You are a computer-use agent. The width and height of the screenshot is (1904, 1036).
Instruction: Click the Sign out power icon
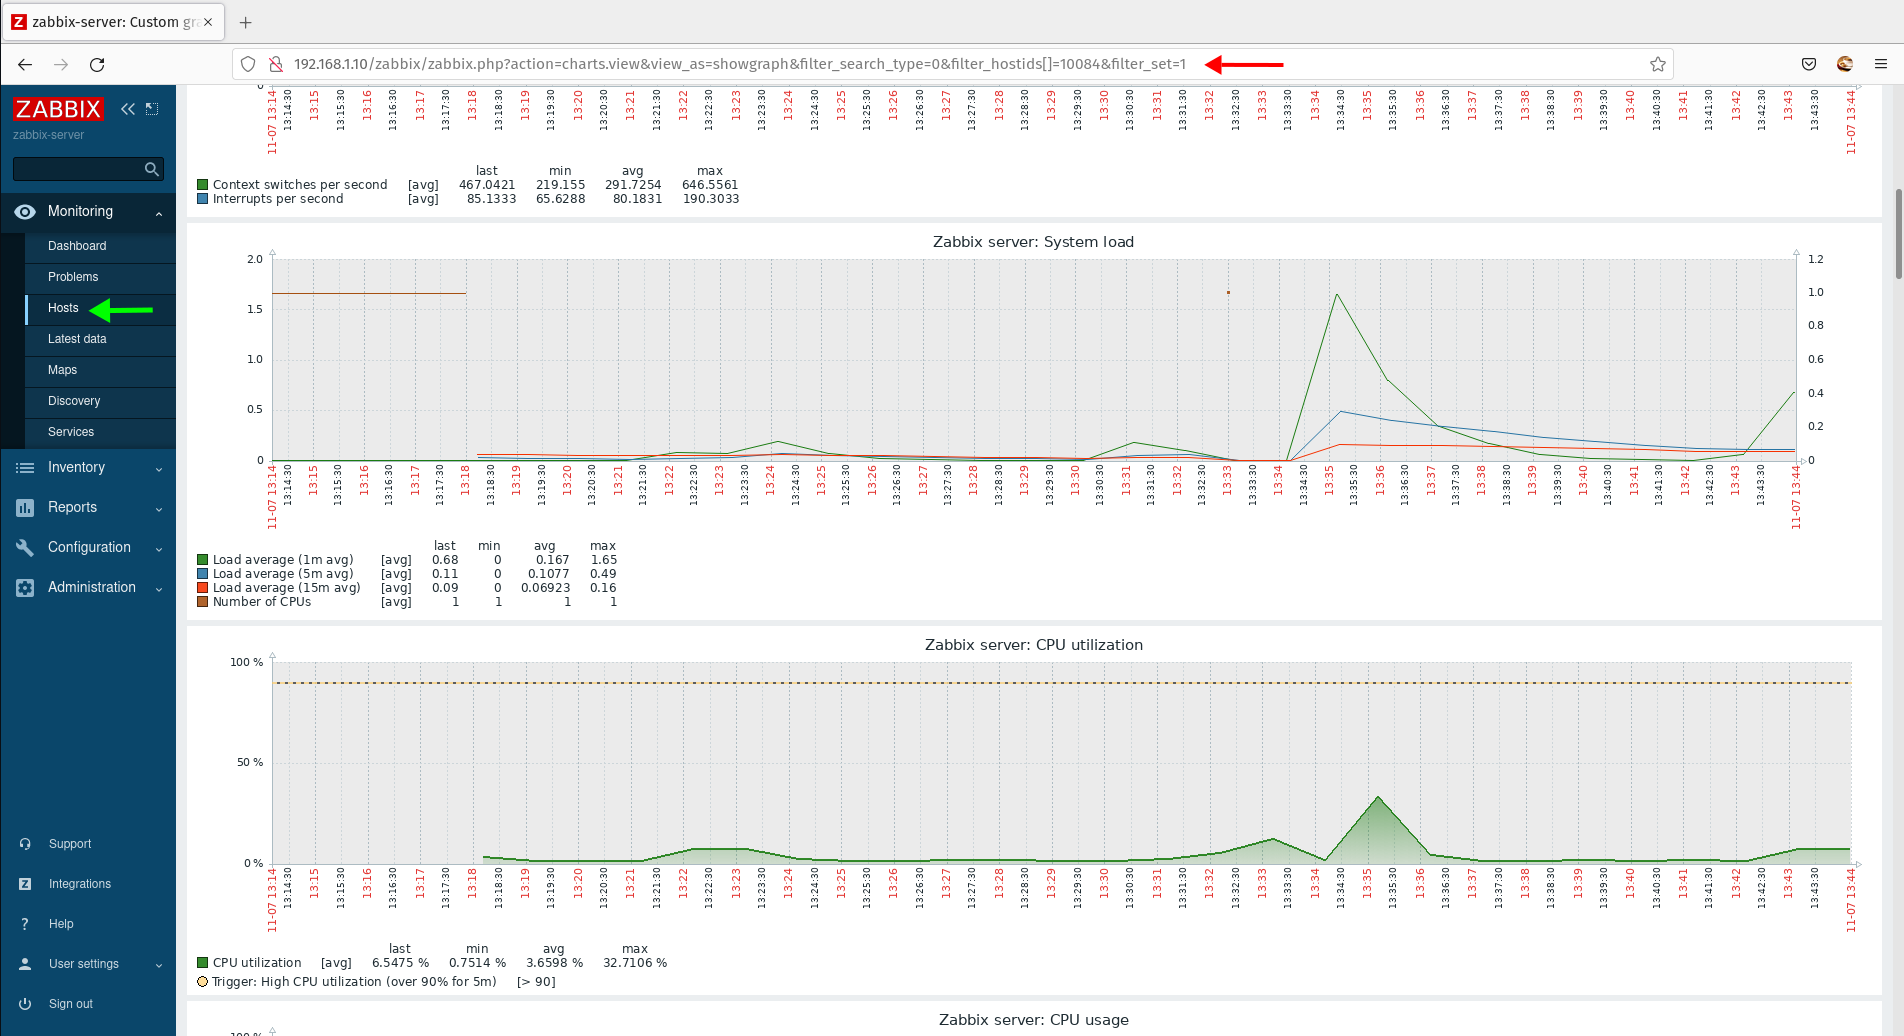25,1004
